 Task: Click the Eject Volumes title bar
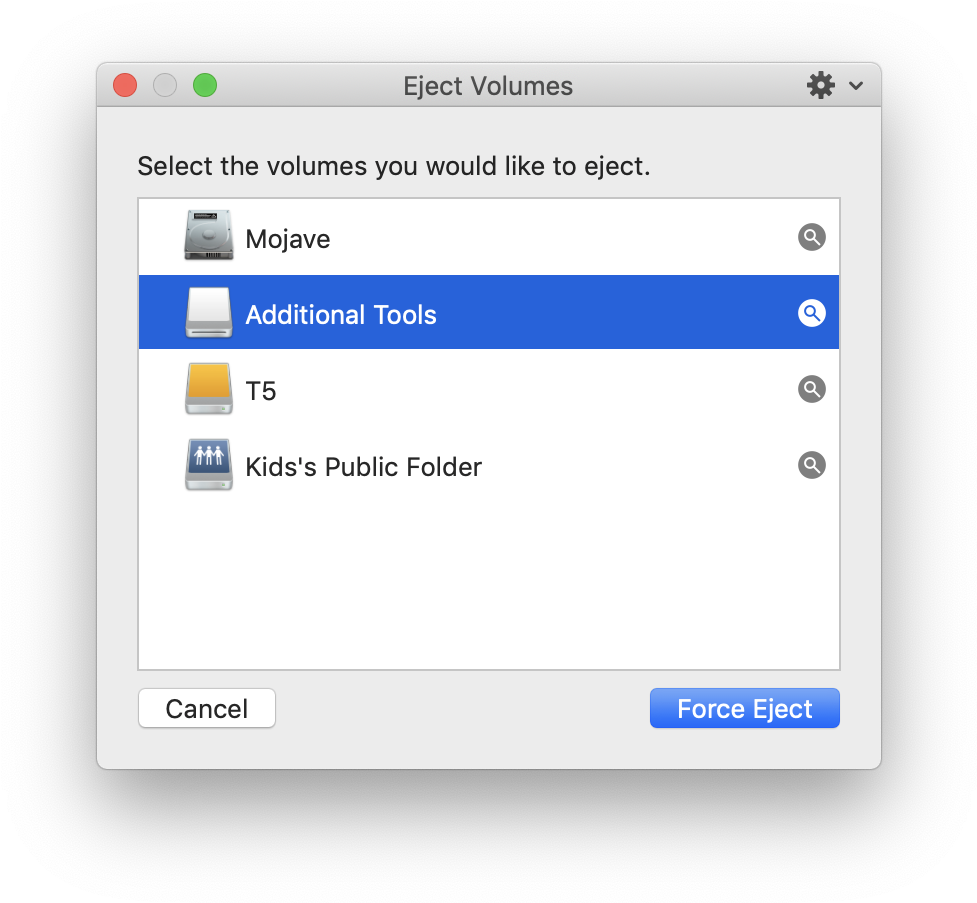(x=488, y=86)
